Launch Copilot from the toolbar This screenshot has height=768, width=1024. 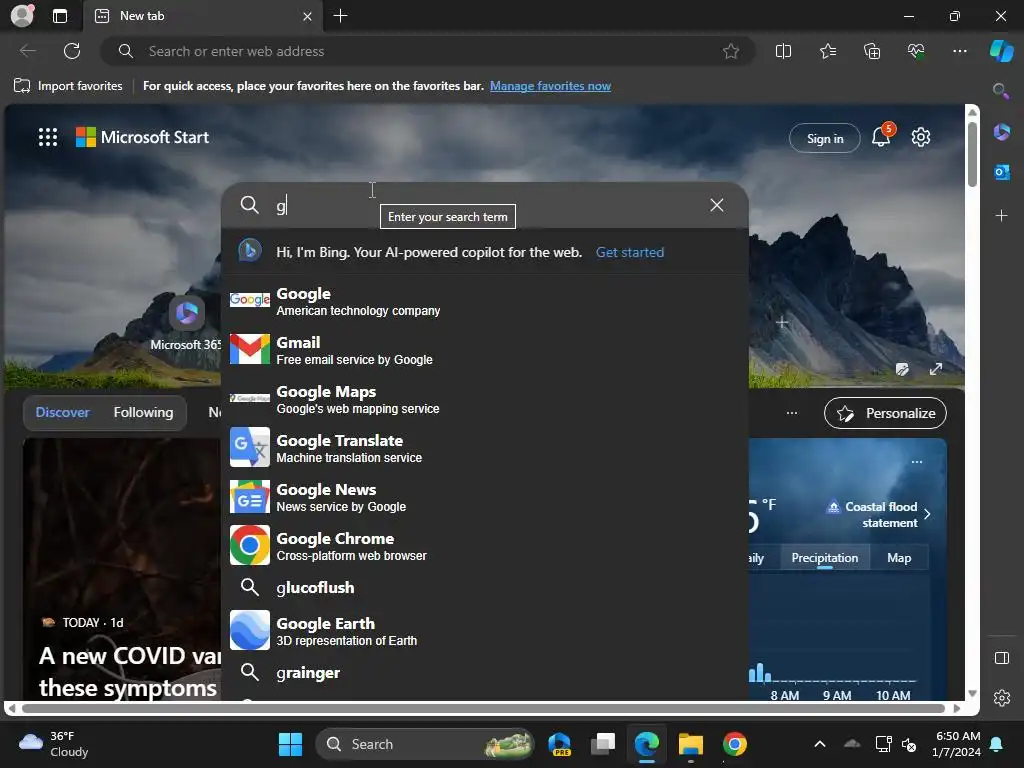(1001, 51)
